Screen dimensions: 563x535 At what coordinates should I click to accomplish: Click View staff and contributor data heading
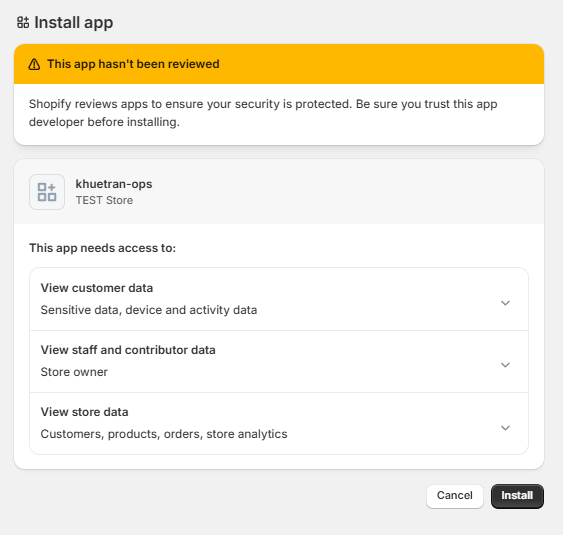(x=128, y=350)
